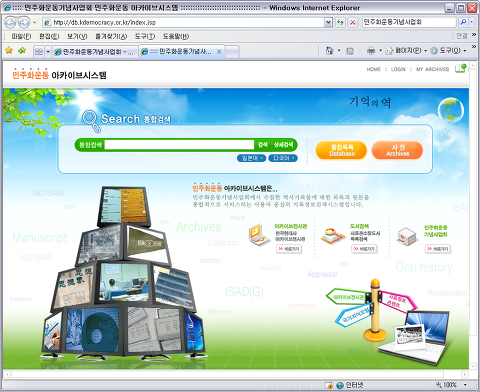Click the 인터넷 zone globe icon in status bar
Image resolution: width=480 pixels, height=392 pixels.
(x=340, y=385)
